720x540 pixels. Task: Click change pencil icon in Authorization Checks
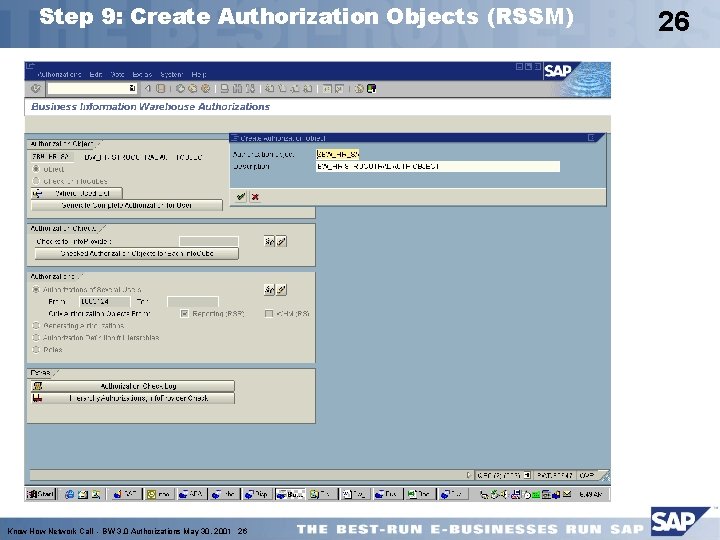point(281,241)
